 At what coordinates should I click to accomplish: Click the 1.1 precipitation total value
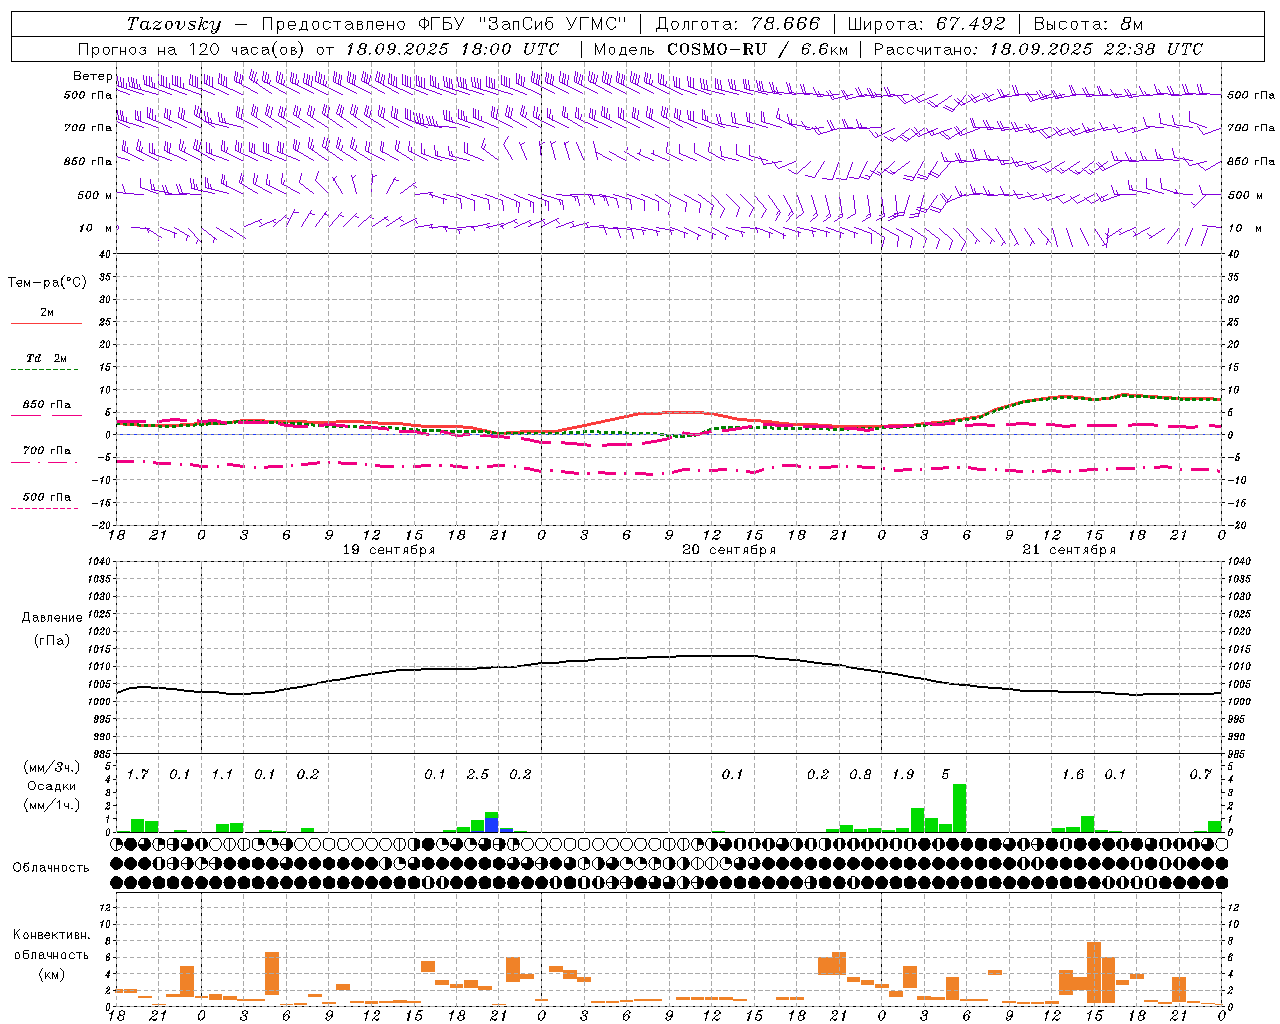click(222, 774)
